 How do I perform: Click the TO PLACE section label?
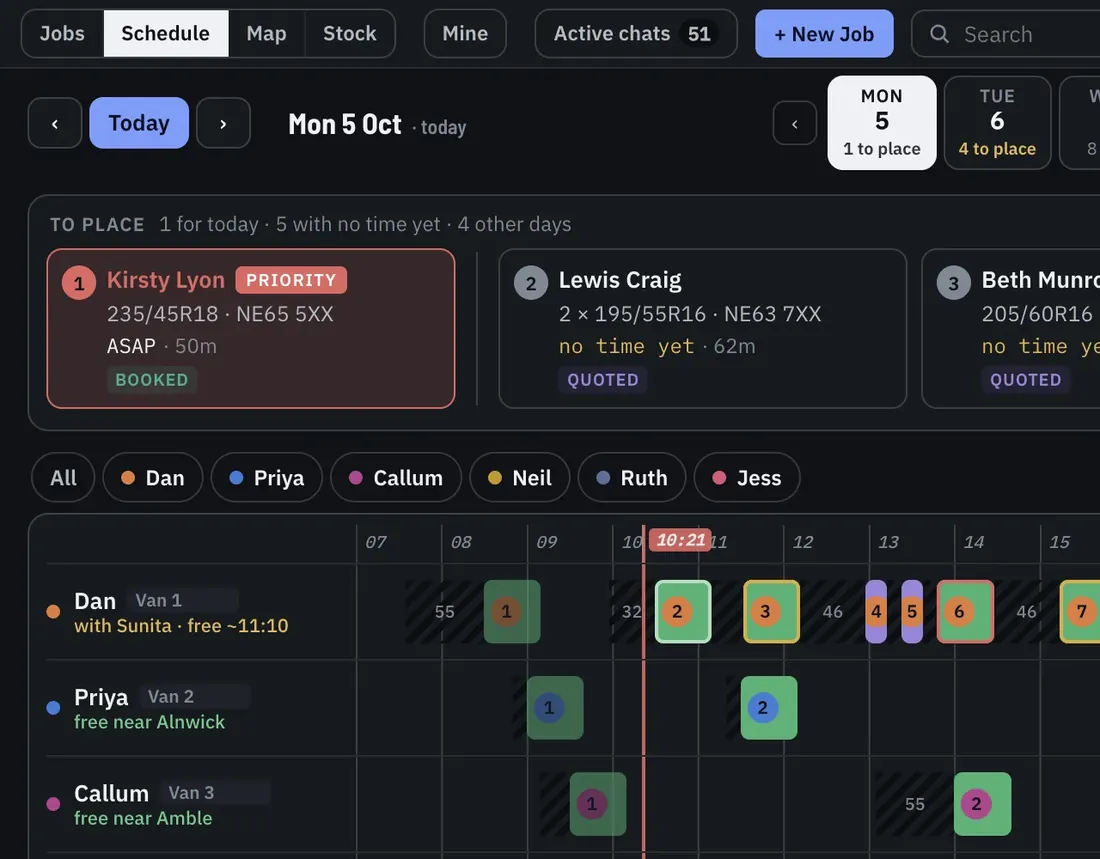[97, 225]
